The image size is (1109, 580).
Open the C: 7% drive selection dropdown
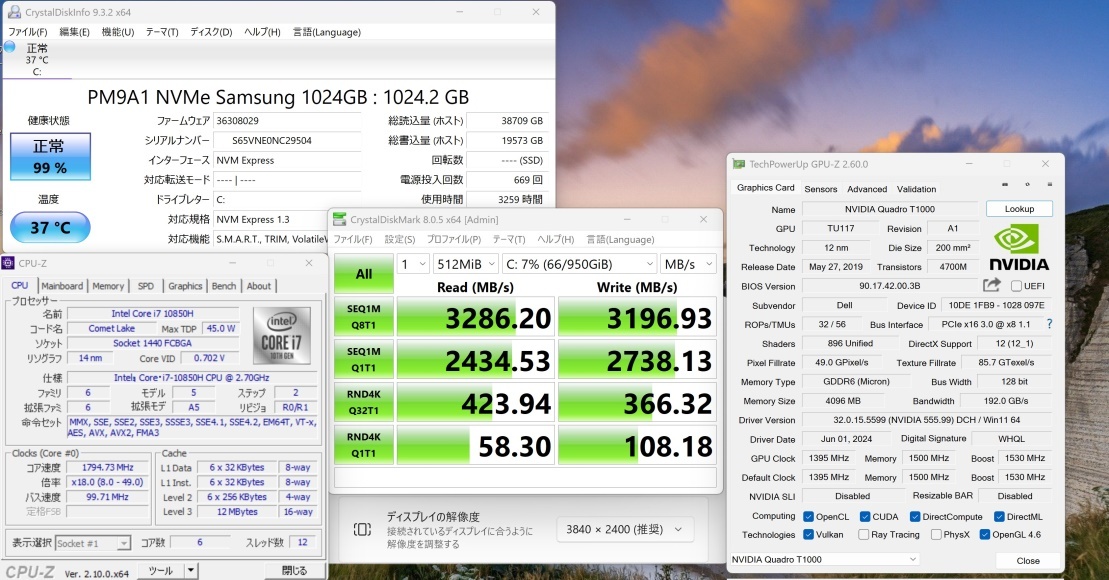click(580, 264)
